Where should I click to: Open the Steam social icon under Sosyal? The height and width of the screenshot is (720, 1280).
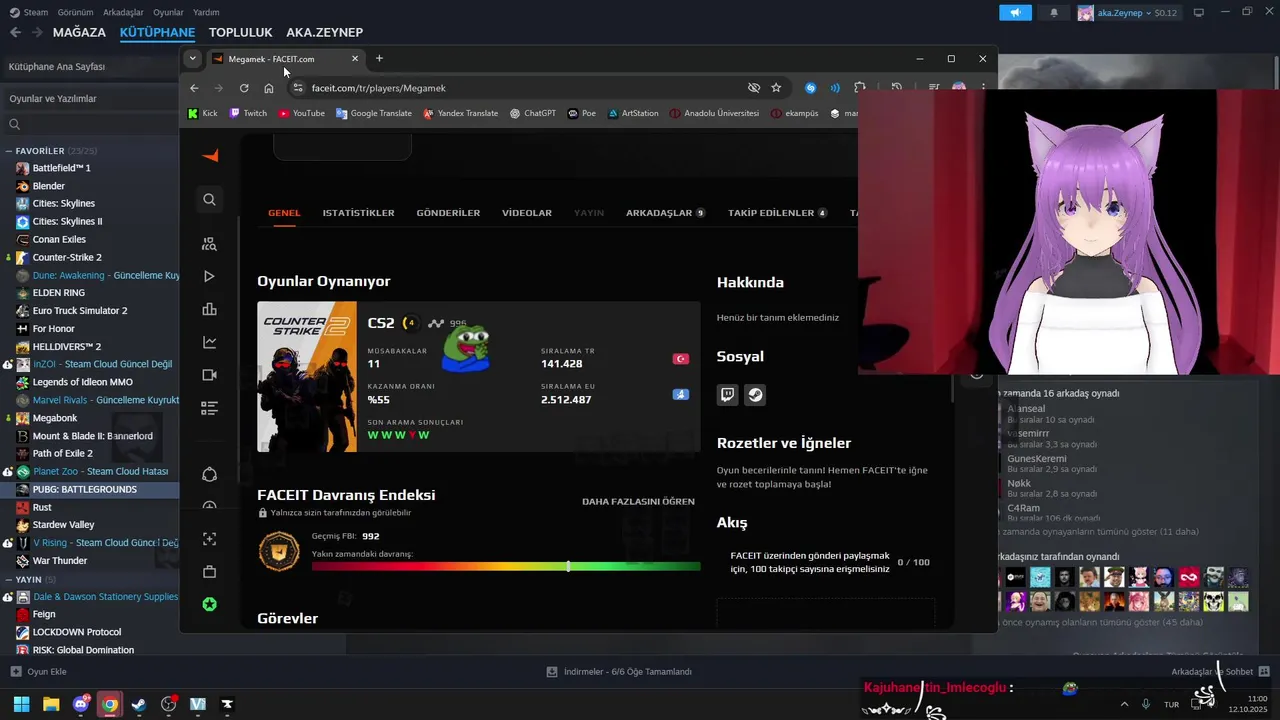pos(755,395)
